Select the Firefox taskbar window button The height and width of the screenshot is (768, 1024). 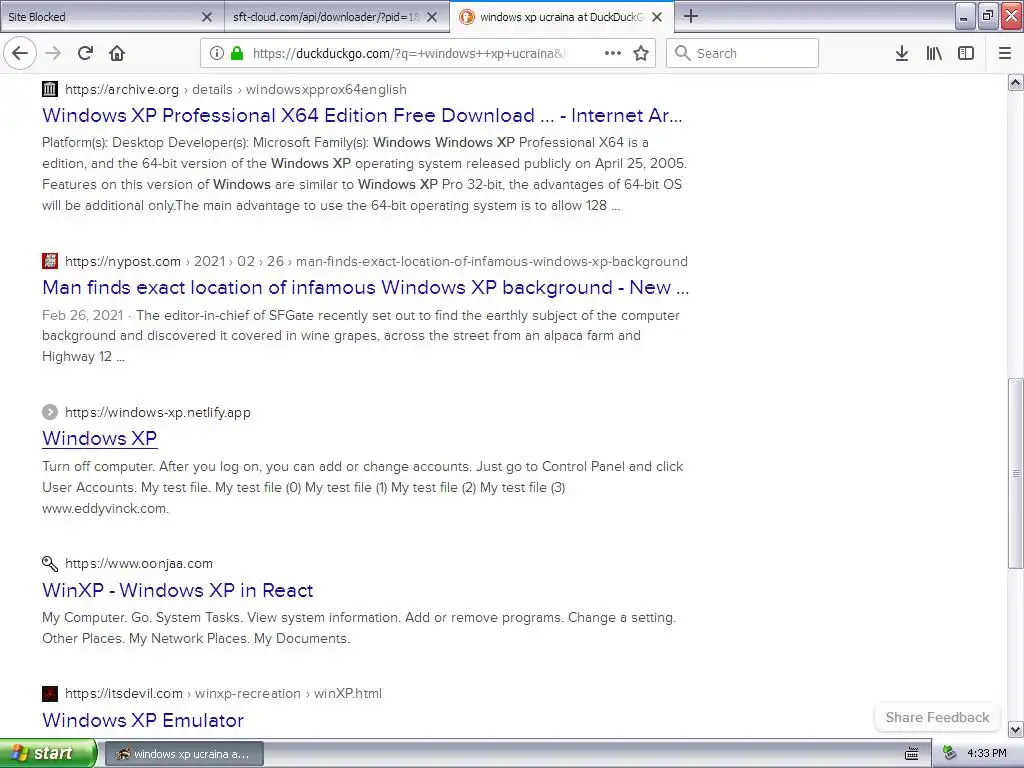tap(184, 754)
